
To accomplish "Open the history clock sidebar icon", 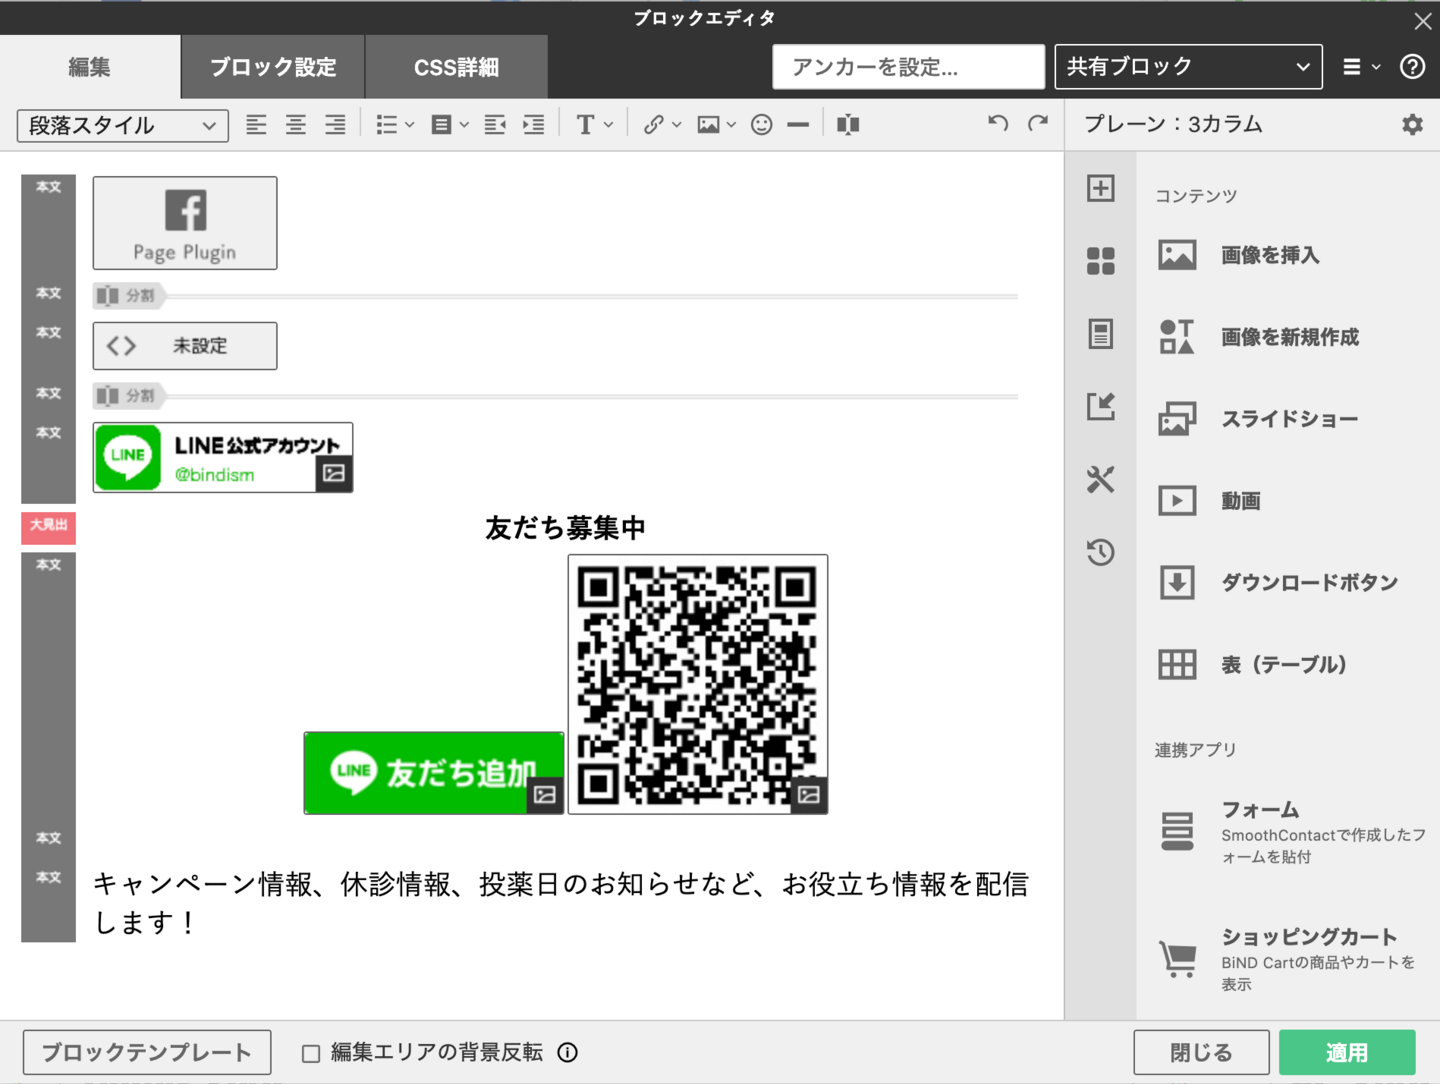I will click(x=1101, y=552).
